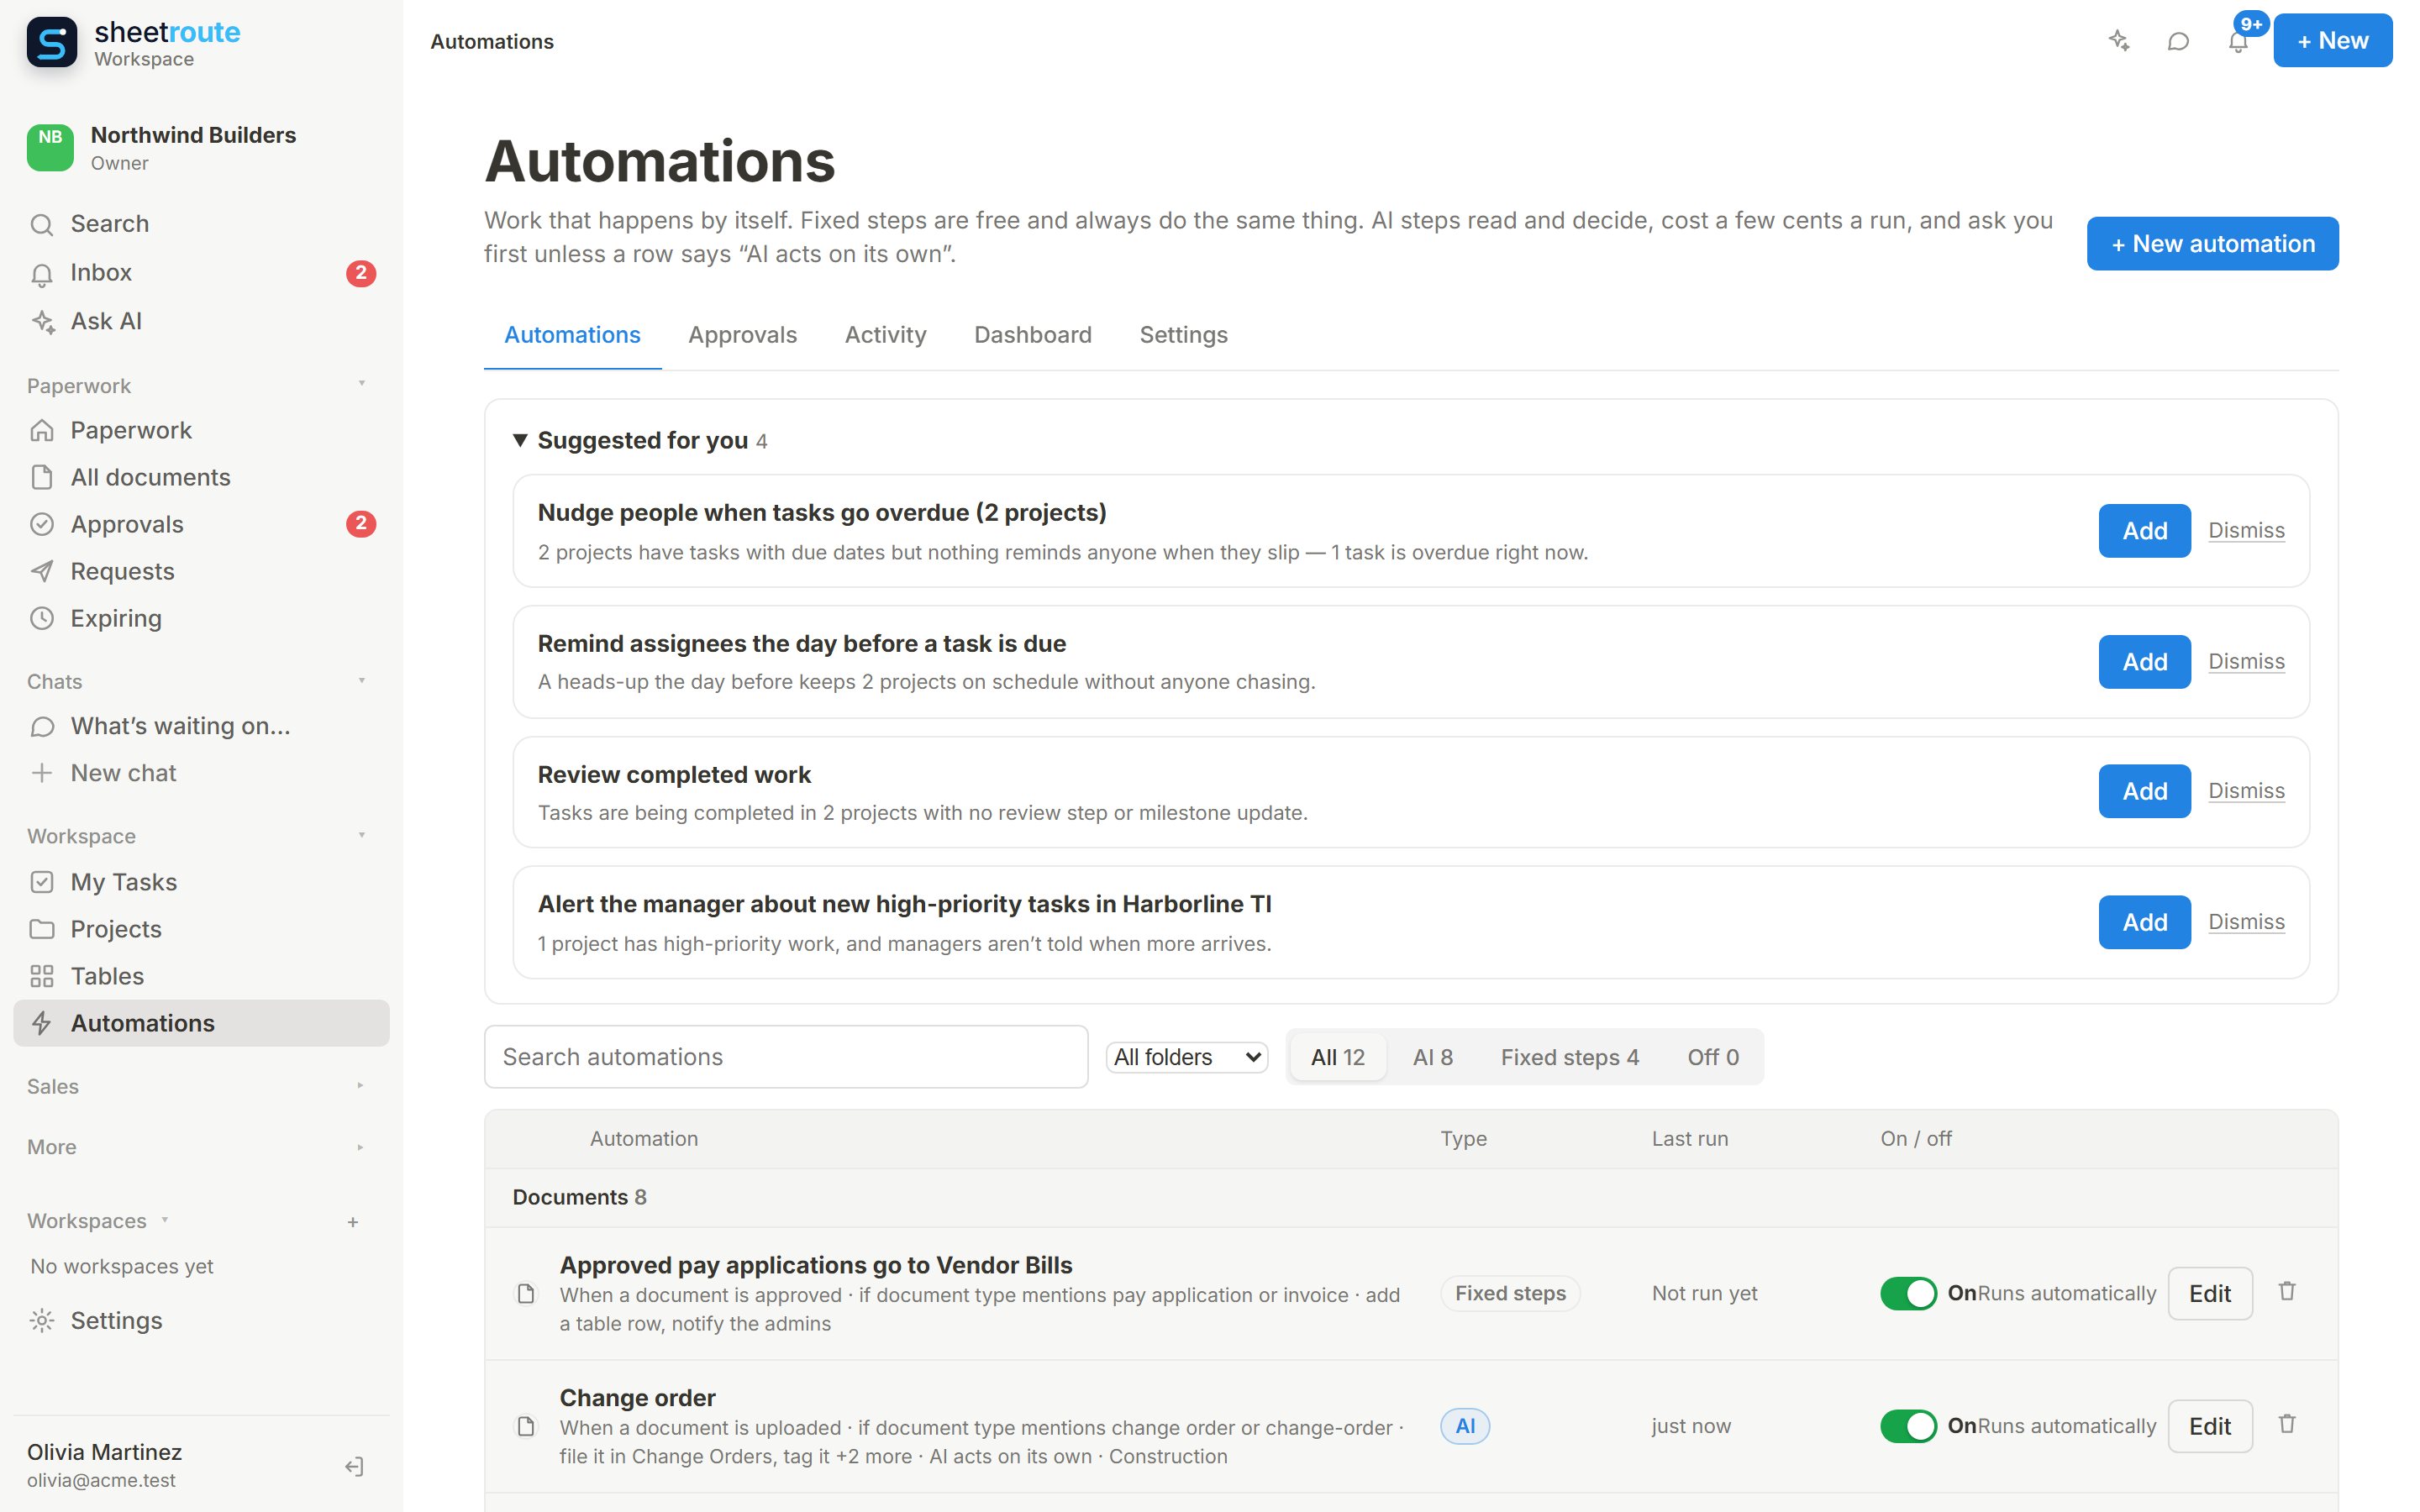Open Projects in the sidebar
Image resolution: width=2420 pixels, height=1512 pixels.
click(201, 929)
